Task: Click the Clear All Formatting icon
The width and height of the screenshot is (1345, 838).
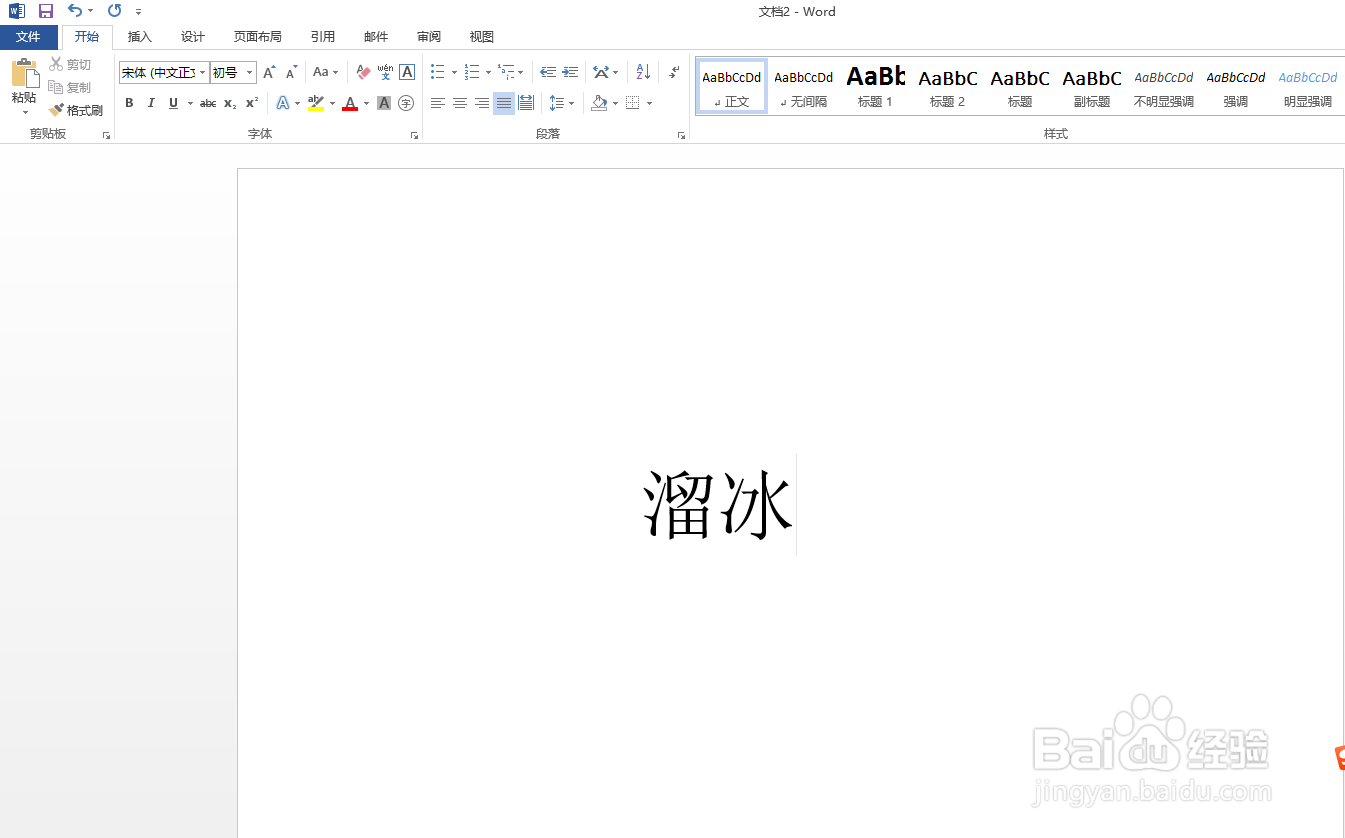Action: tap(362, 72)
